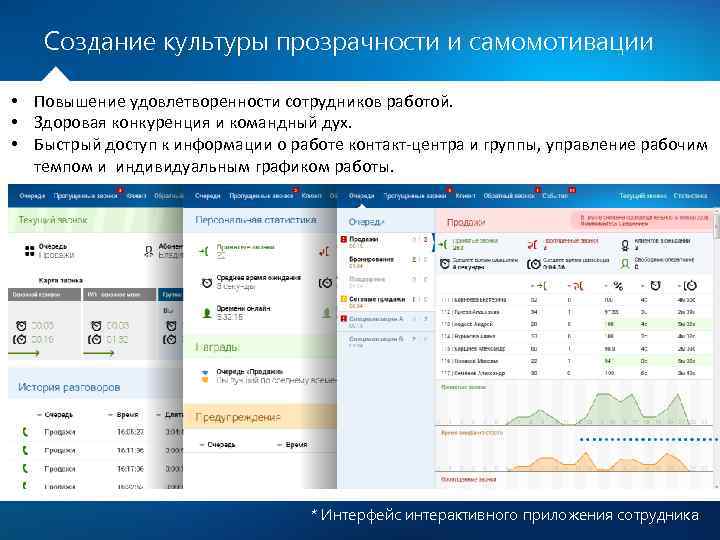Viewport: 720px width, 540px height.
Task: Click green accepted-calls icon in Продажи summary
Action: pyautogui.click(x=443, y=244)
